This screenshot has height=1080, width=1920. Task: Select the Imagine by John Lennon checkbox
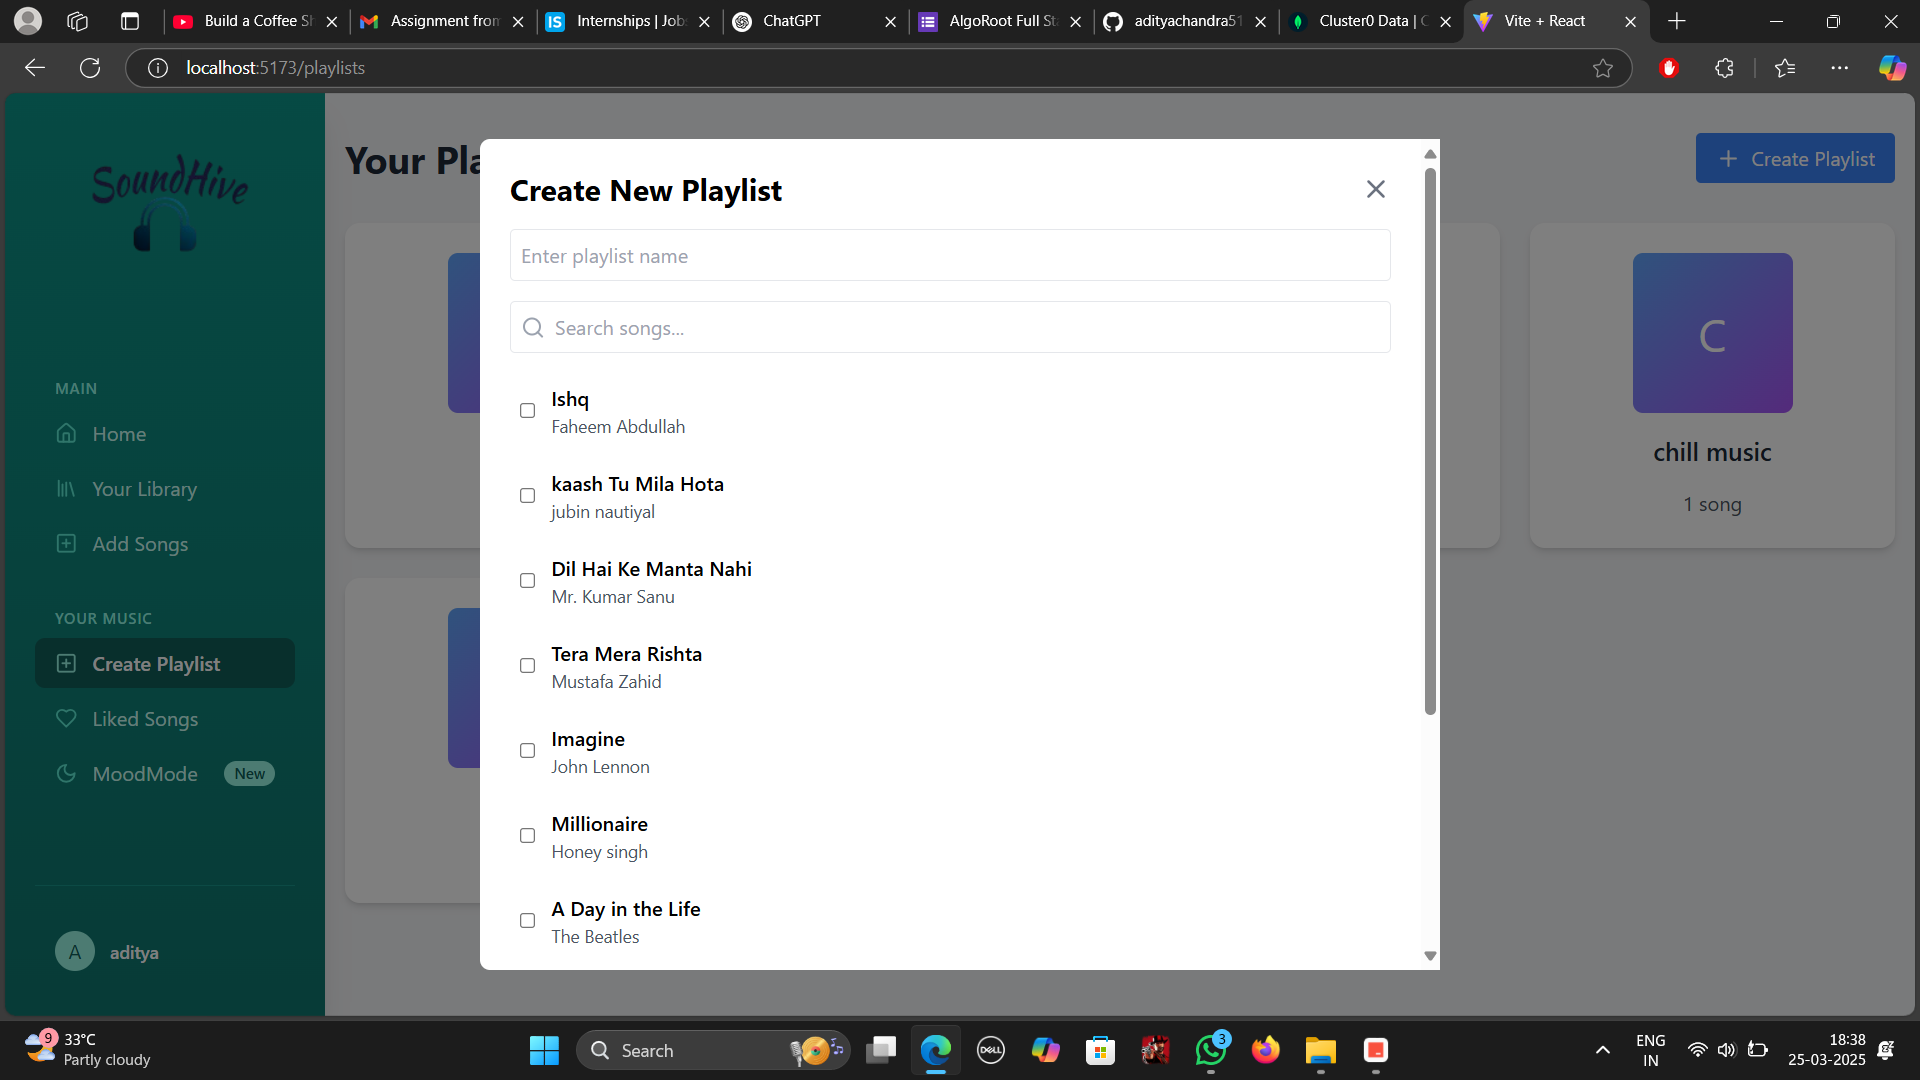click(527, 751)
